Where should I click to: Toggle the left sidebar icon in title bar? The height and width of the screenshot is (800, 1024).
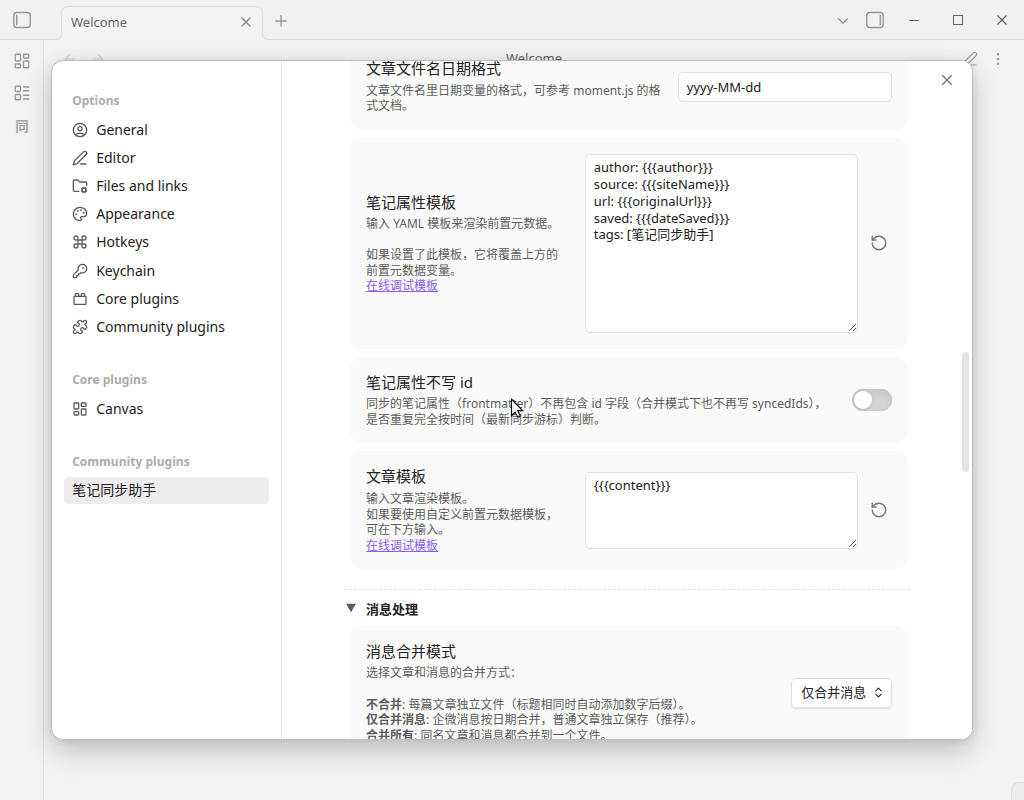[x=22, y=20]
